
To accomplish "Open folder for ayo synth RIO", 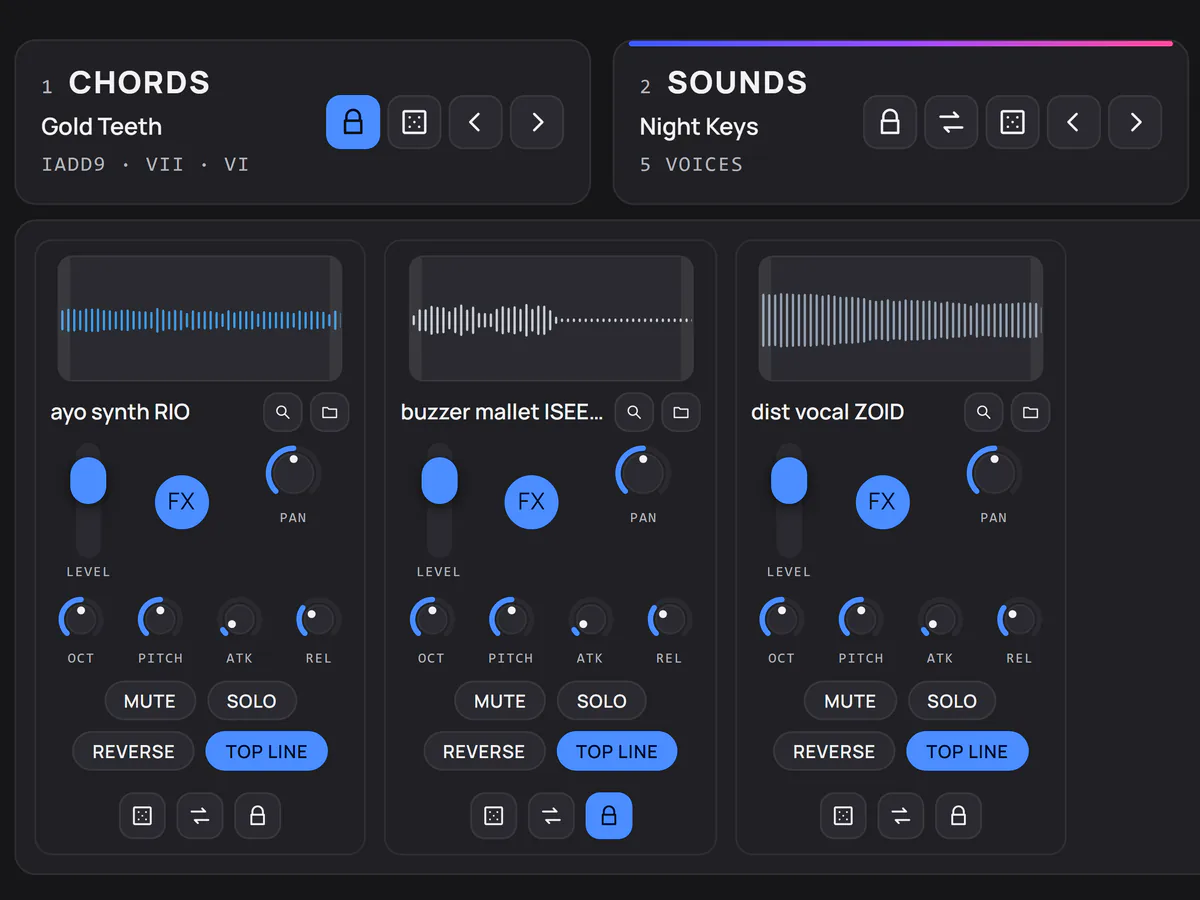I will pos(330,412).
